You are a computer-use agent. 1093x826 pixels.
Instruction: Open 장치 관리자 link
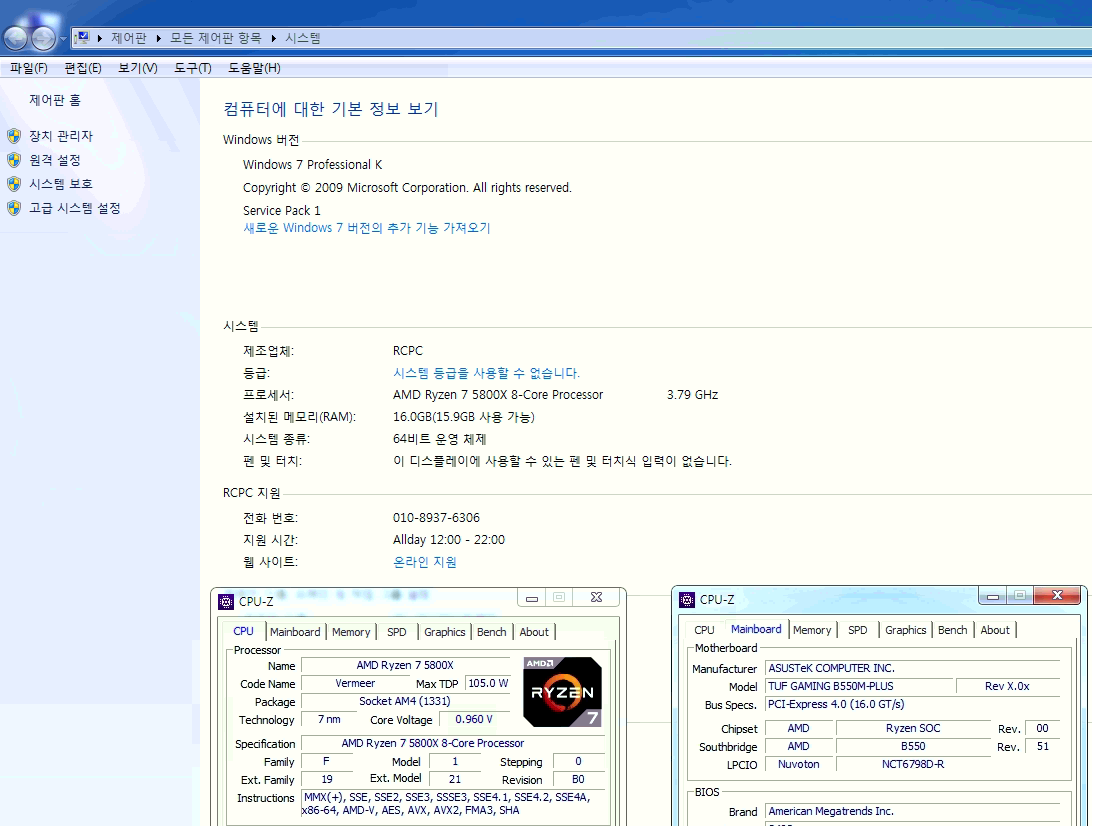[61, 136]
